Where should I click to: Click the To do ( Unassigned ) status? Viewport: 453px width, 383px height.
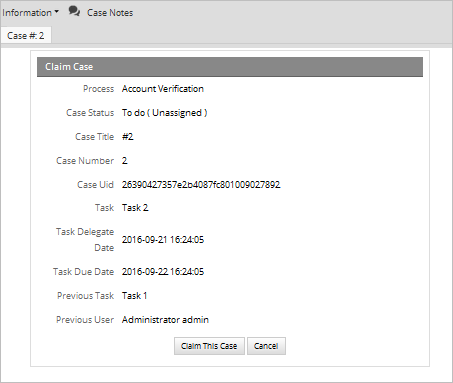pos(165,113)
